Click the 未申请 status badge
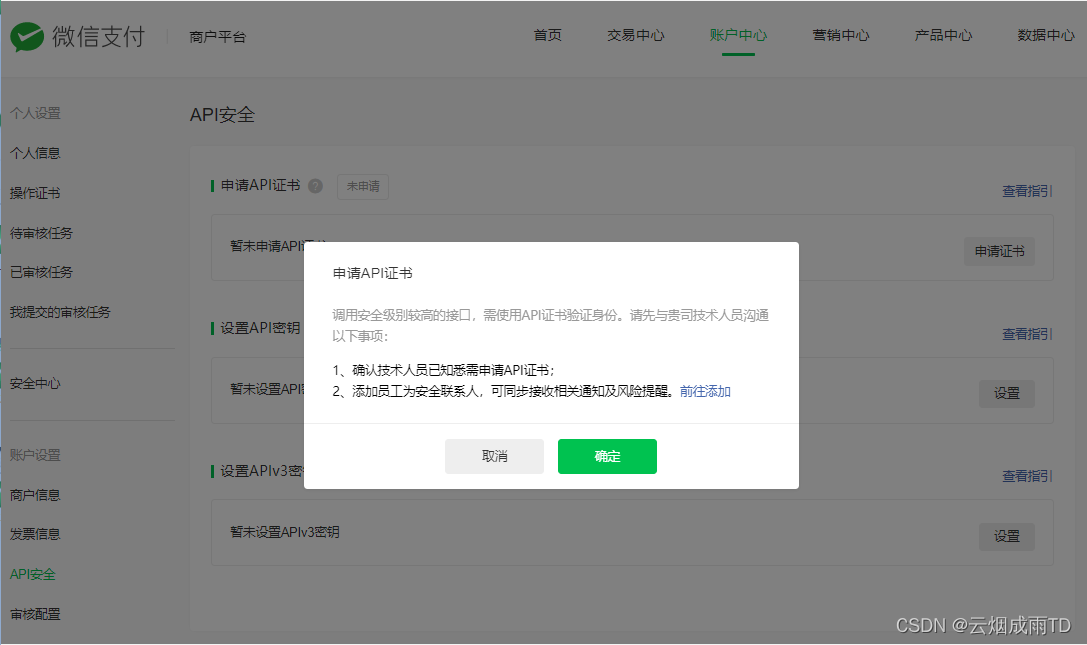Image resolution: width=1087 pixels, height=645 pixels. tap(363, 187)
